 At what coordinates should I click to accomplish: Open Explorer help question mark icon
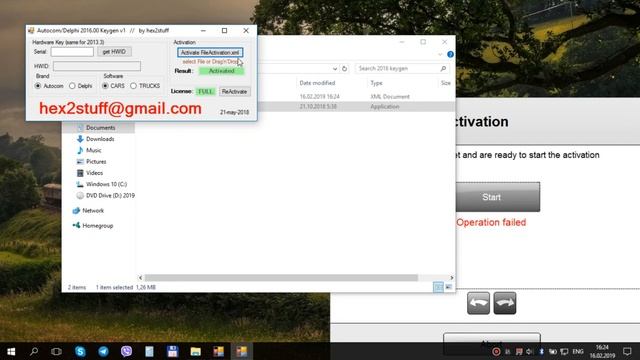click(450, 54)
